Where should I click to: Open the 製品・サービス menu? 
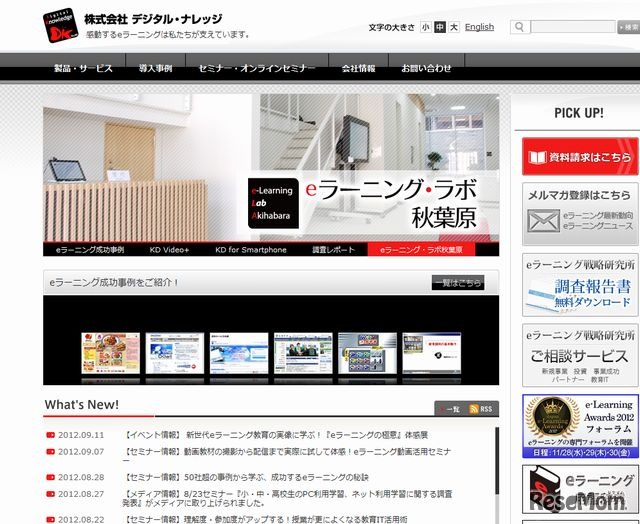click(x=83, y=68)
